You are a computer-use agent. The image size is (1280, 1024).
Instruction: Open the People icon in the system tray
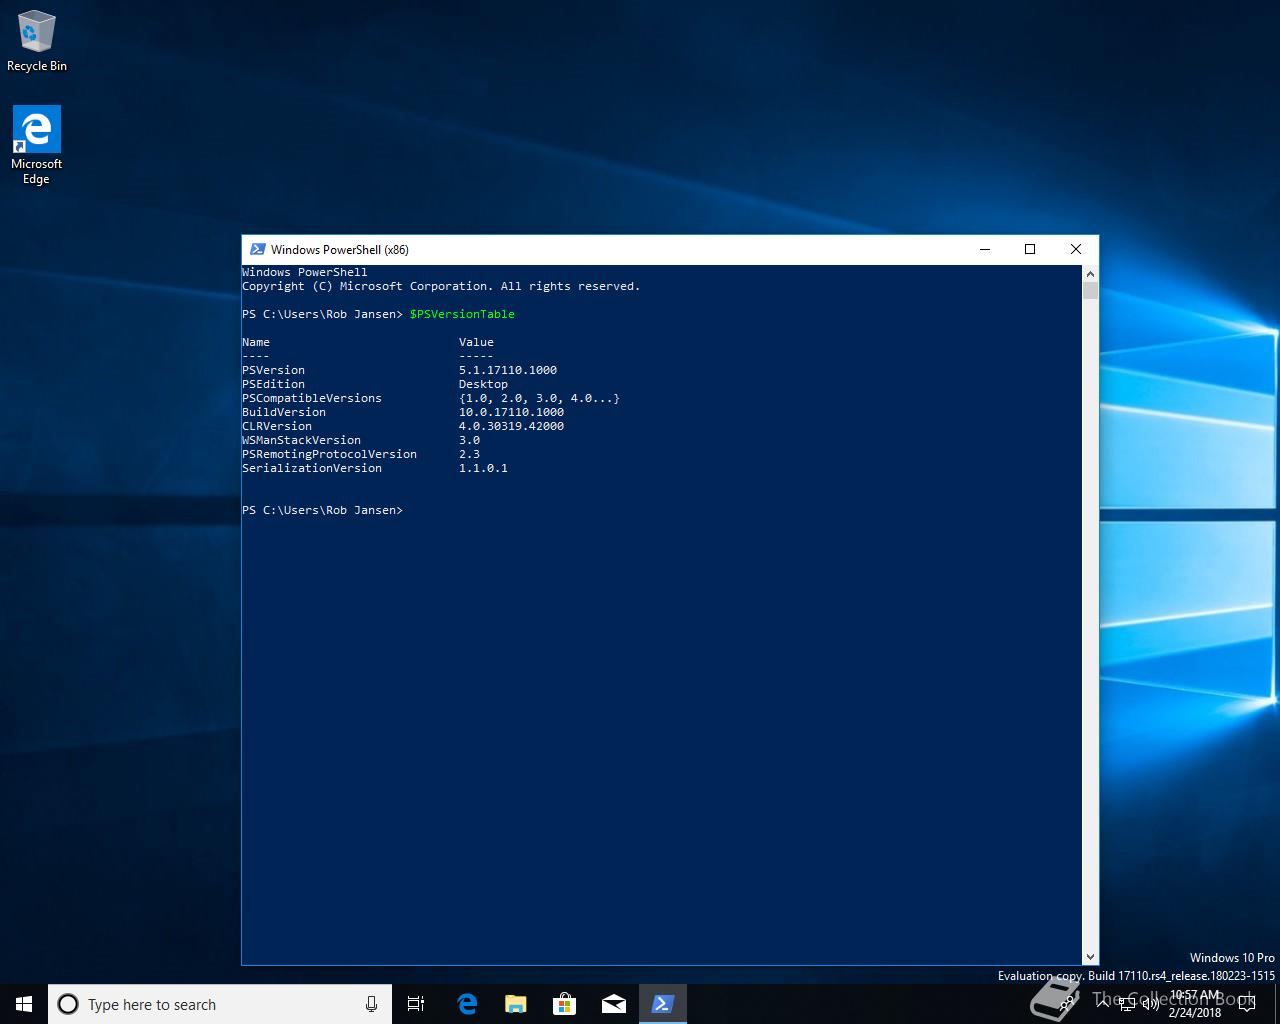(1069, 1004)
